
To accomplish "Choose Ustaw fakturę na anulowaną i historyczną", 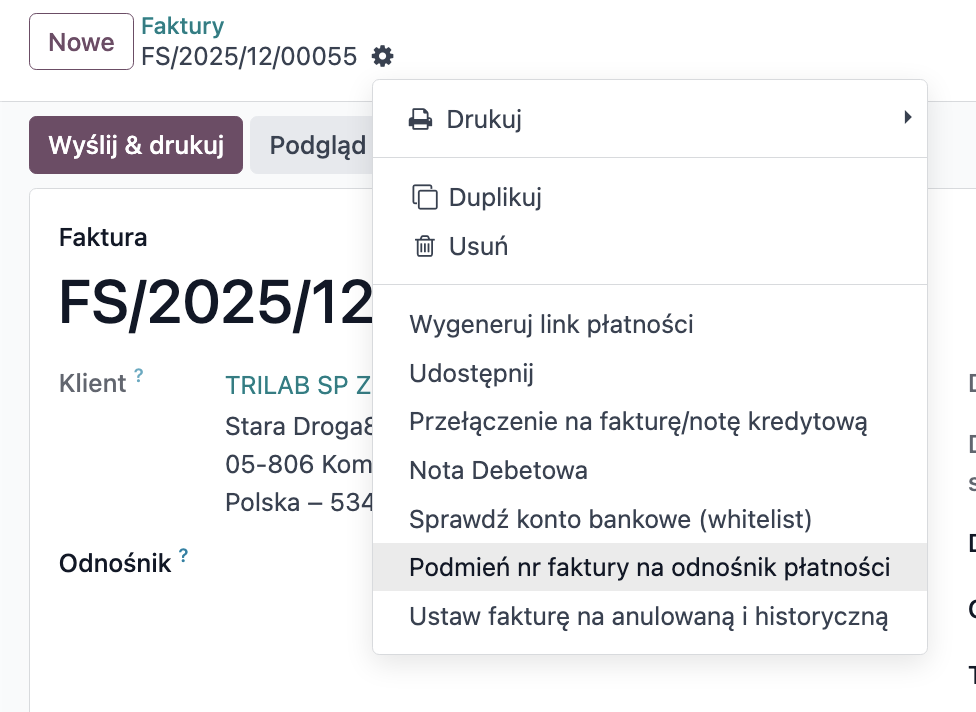I will click(x=648, y=617).
